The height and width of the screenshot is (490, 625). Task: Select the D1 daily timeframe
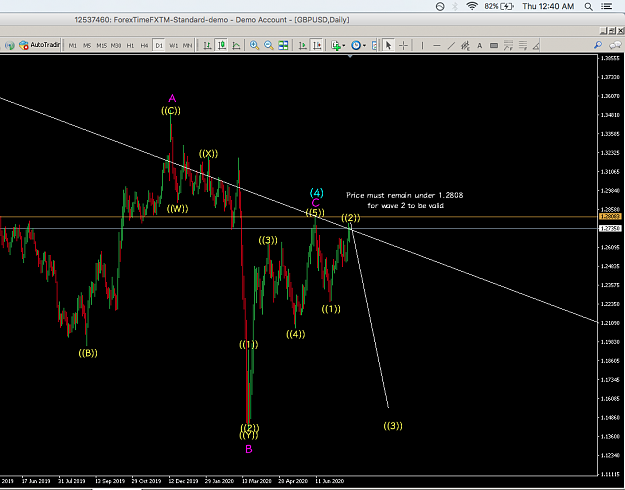click(x=159, y=45)
